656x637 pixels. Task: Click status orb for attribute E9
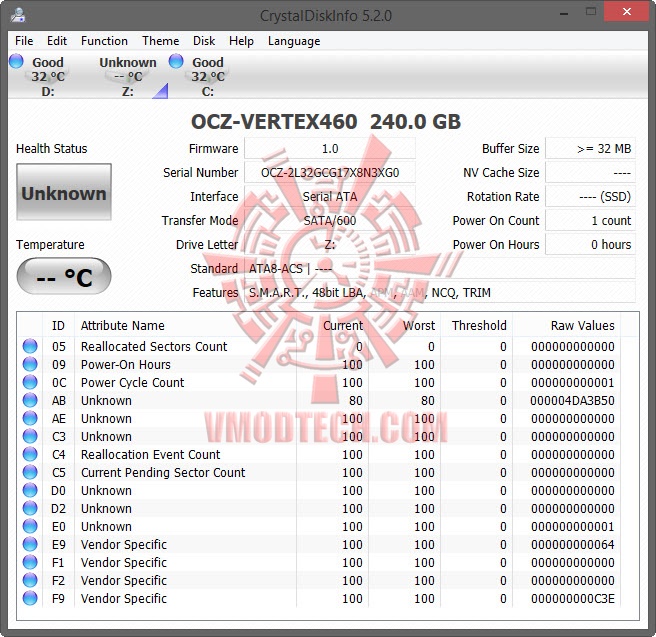tap(30, 544)
